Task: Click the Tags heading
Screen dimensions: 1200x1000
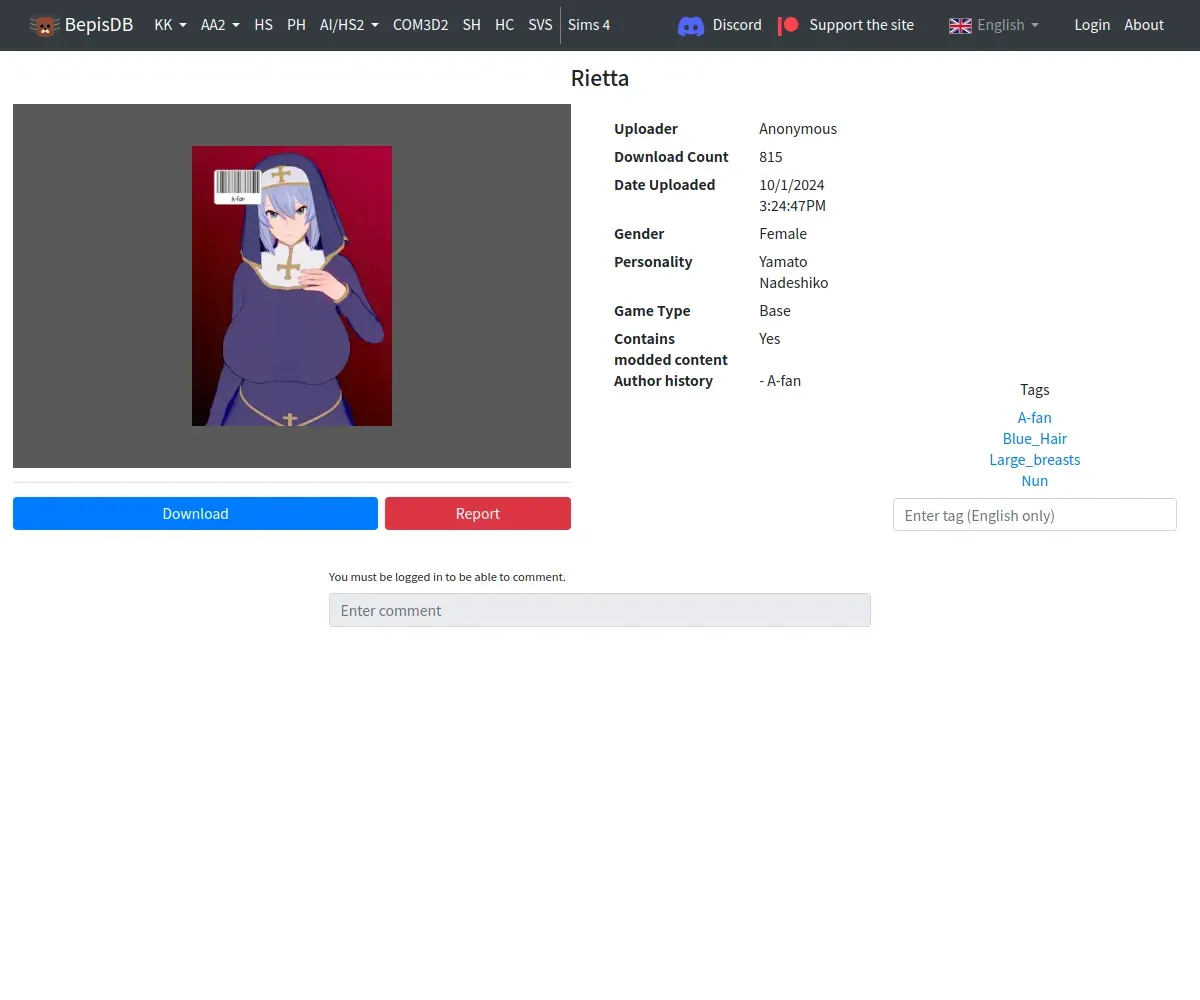Action: tap(1035, 390)
